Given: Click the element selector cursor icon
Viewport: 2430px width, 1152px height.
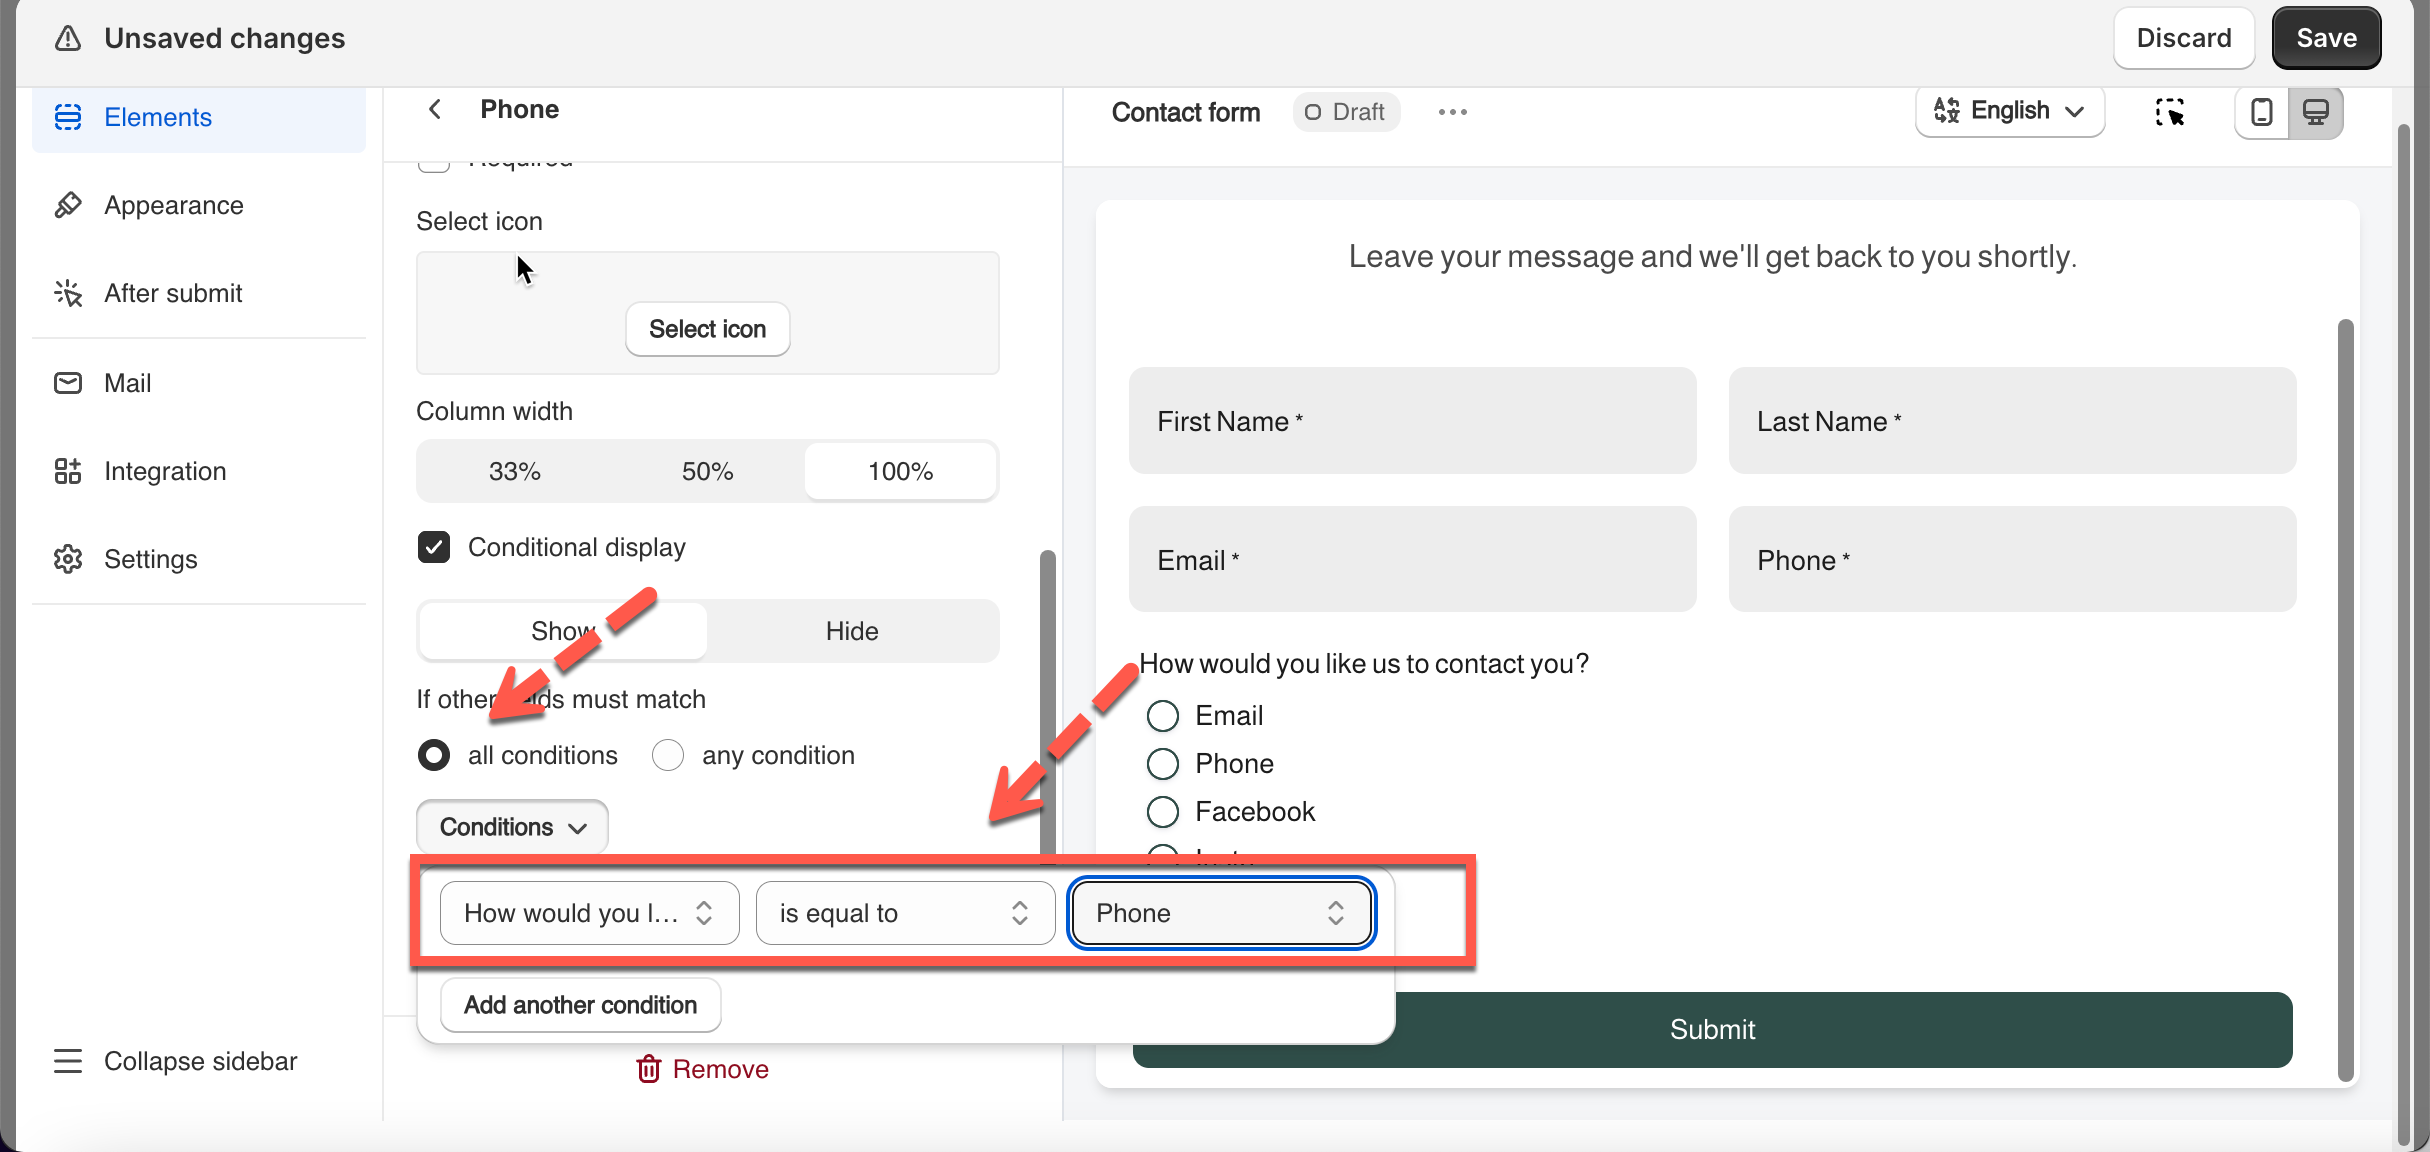Looking at the screenshot, I should tap(2169, 112).
